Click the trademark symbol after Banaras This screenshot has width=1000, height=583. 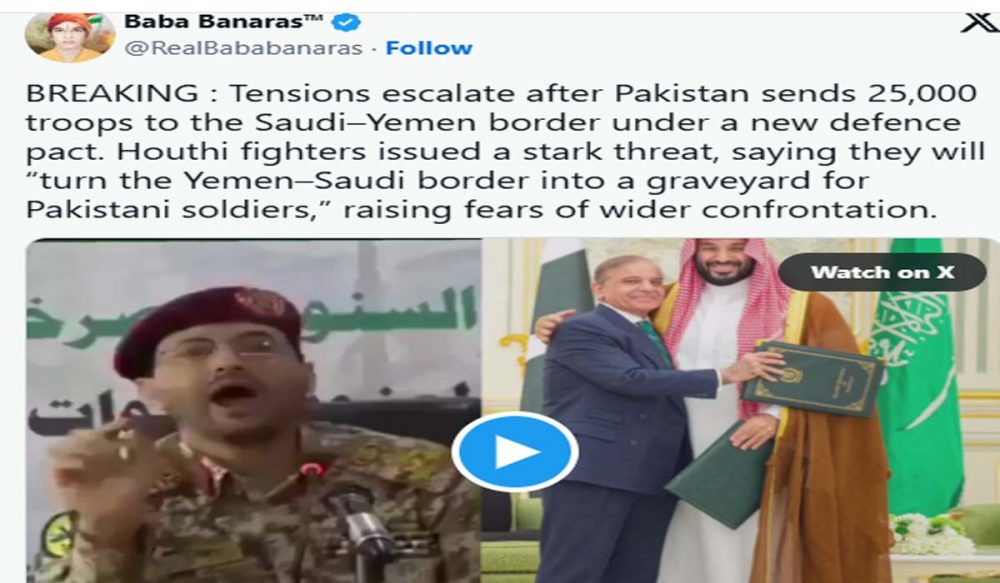[312, 19]
